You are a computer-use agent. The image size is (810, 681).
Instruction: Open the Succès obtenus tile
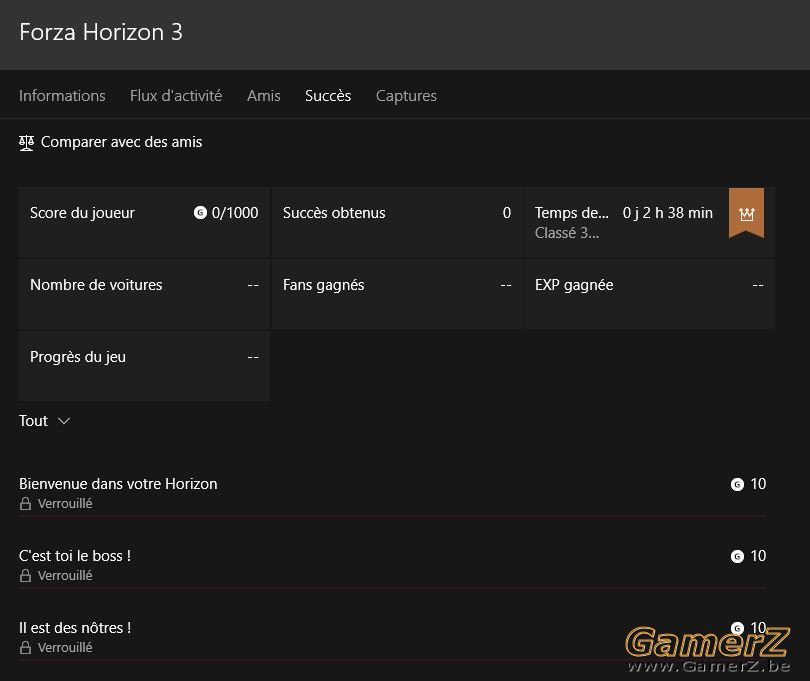coord(397,223)
